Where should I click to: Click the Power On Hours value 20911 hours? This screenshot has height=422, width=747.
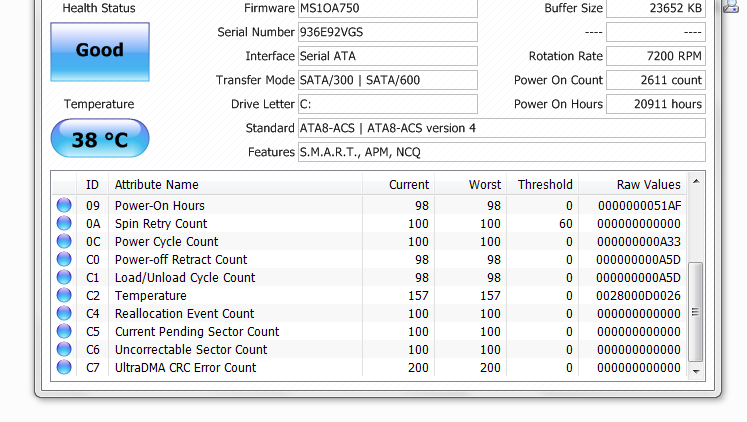[x=656, y=104]
